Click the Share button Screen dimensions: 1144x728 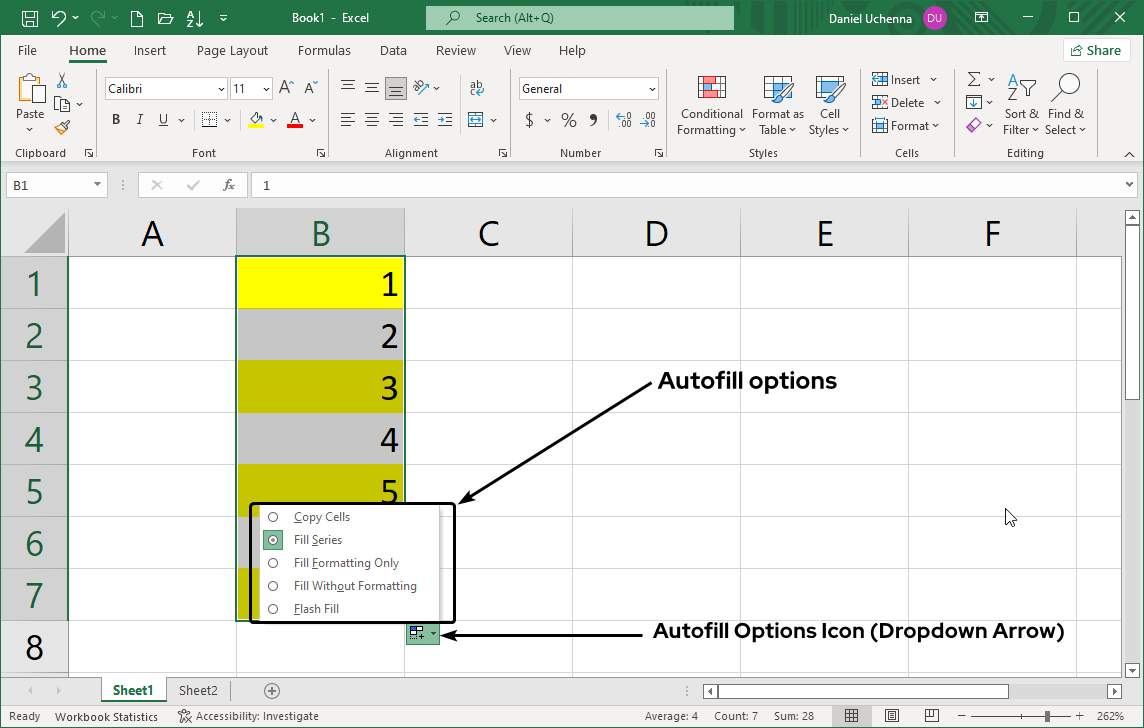(1096, 51)
